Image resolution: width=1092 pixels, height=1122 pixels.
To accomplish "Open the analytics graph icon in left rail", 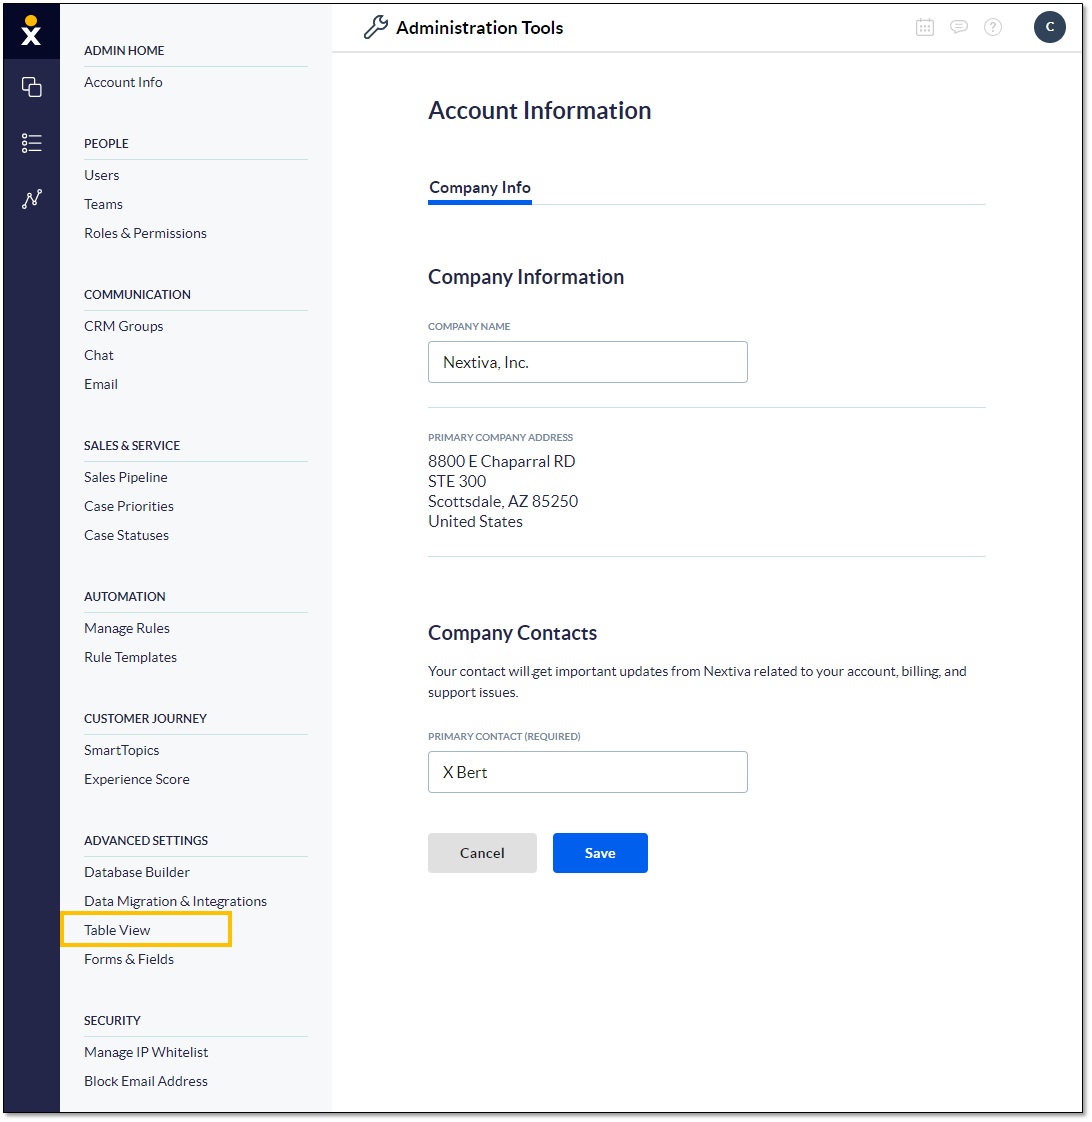I will tap(31, 199).
